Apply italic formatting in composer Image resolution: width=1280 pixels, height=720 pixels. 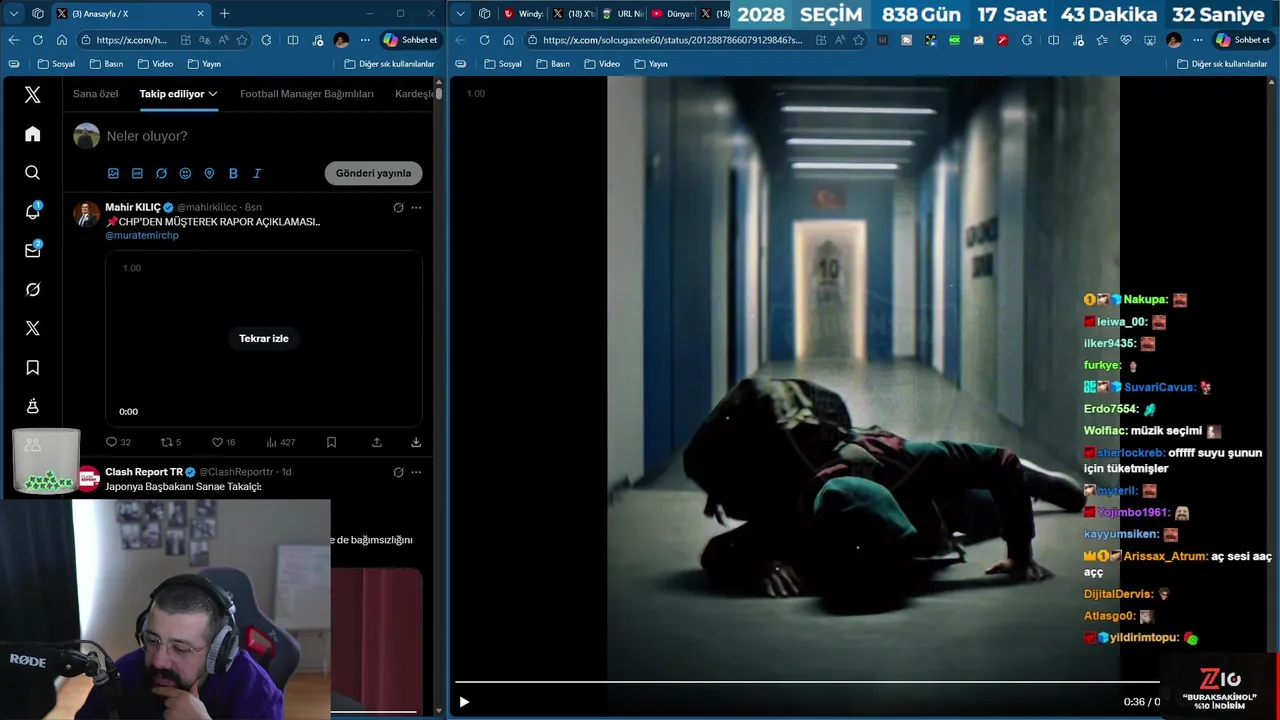257,173
